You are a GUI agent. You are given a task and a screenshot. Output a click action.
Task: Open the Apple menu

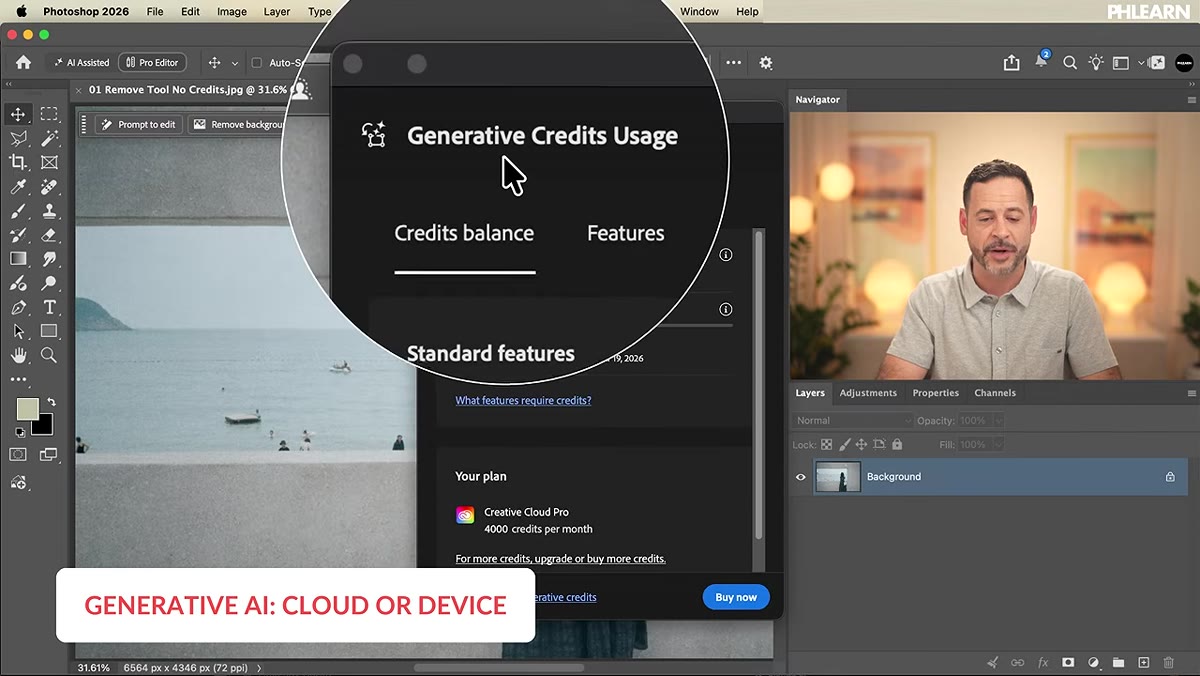click(21, 11)
